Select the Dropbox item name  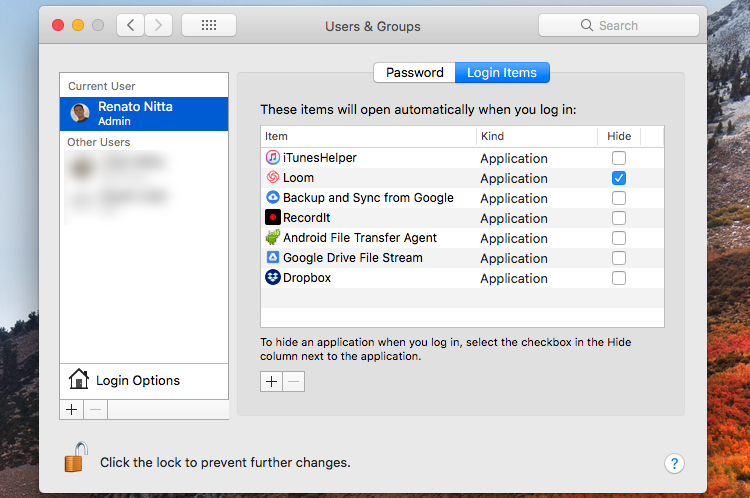(307, 278)
